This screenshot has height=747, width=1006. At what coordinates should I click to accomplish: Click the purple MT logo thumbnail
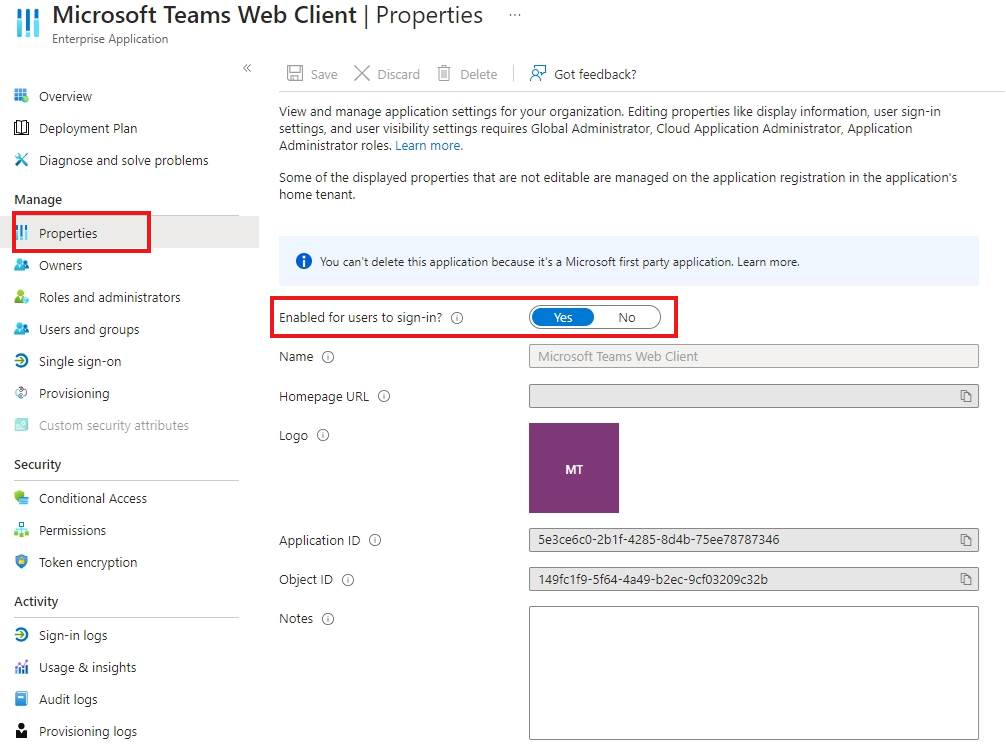tap(573, 467)
